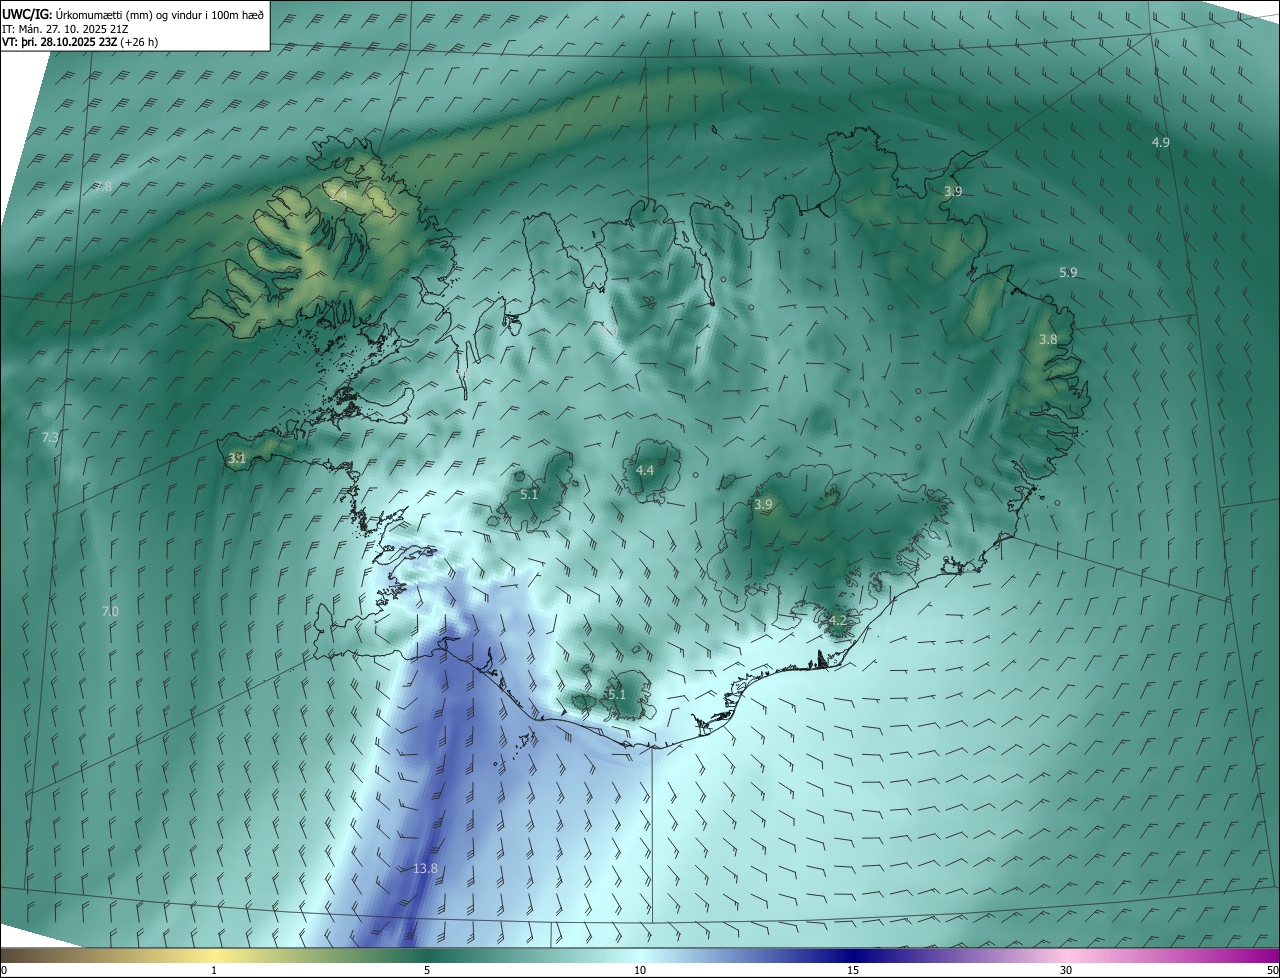Click the 7.0 value label
1280x978 pixels.
click(x=110, y=611)
